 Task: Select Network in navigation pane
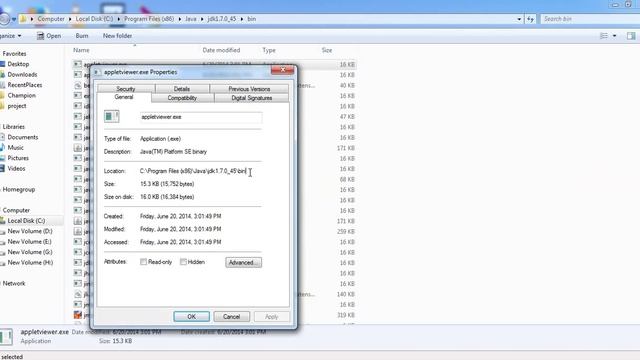click(x=13, y=283)
